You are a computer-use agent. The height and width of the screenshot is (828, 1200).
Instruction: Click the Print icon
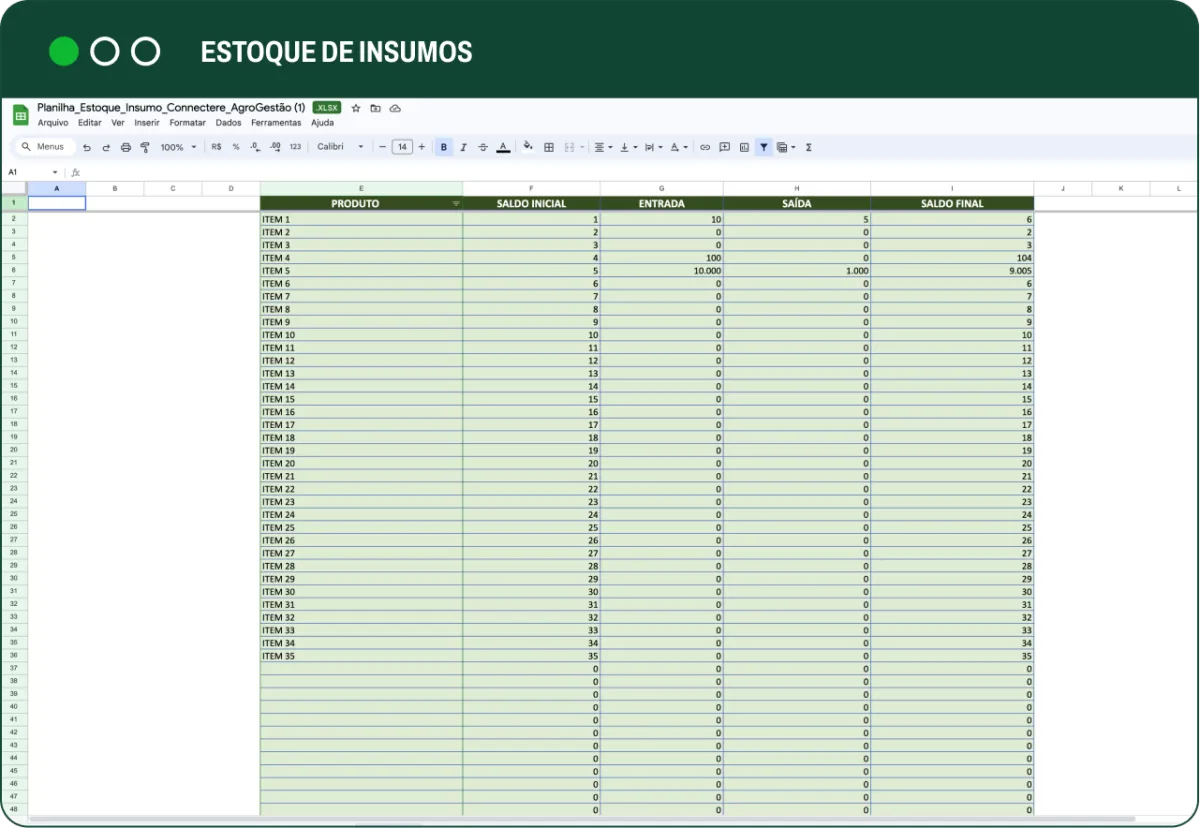125,147
